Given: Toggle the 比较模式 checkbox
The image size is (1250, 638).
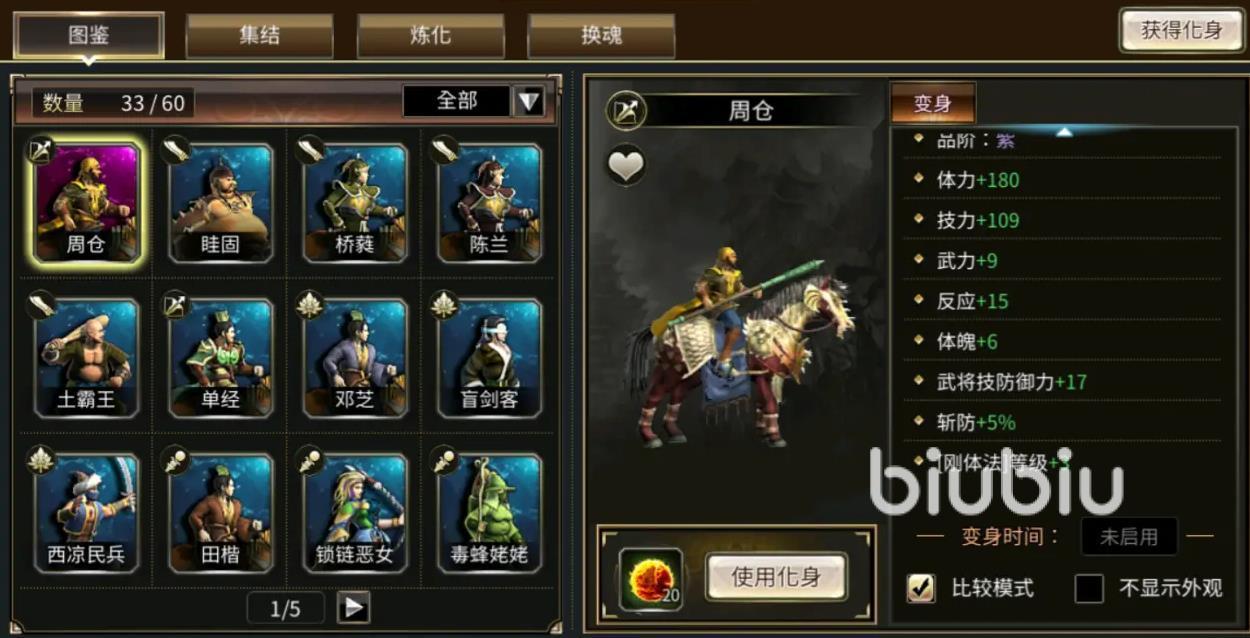Looking at the screenshot, I should pyautogui.click(x=921, y=588).
